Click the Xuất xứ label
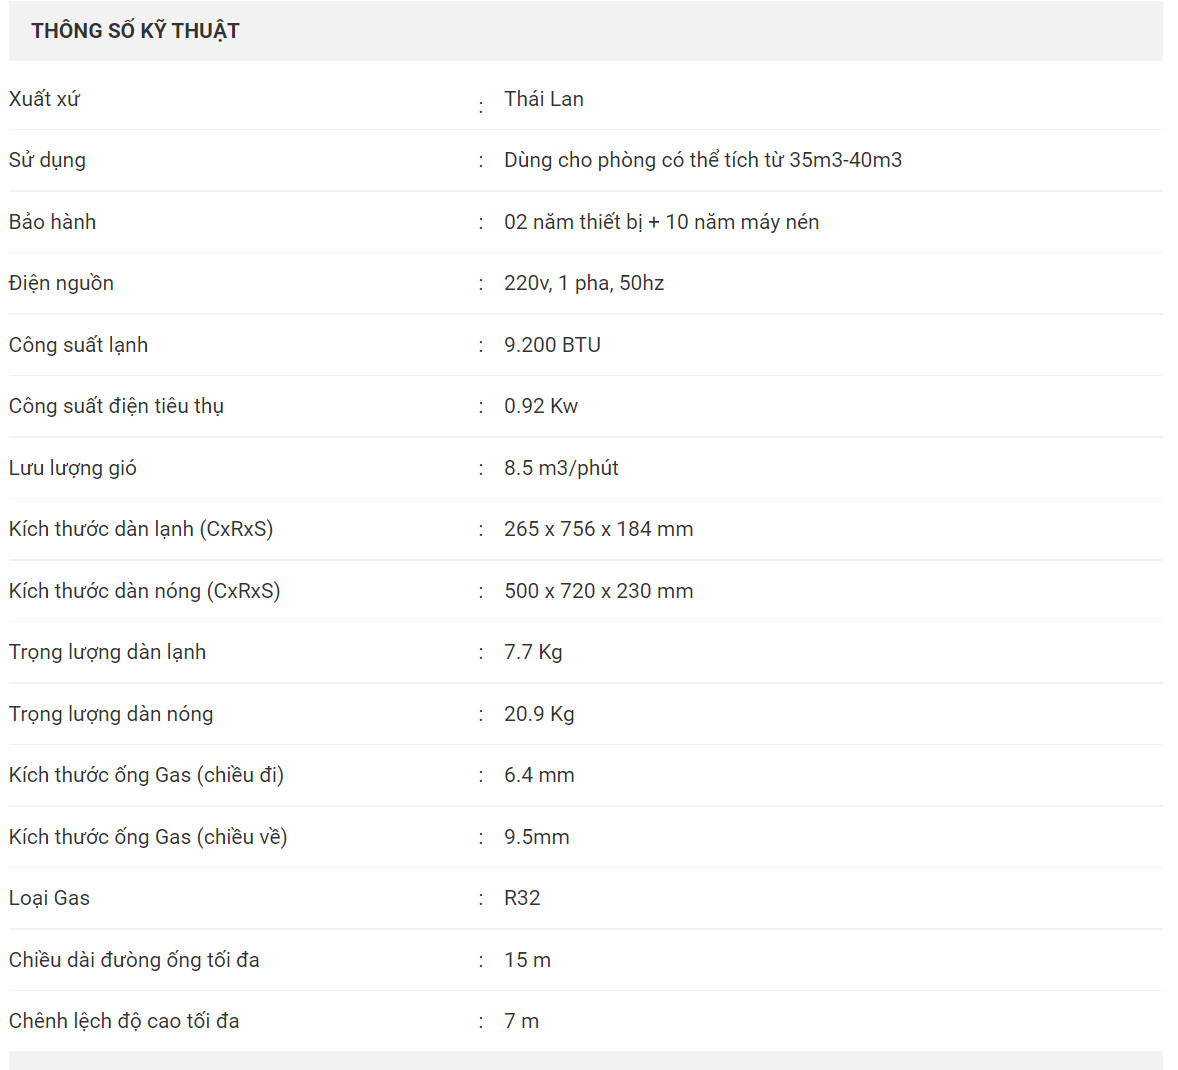 44,99
